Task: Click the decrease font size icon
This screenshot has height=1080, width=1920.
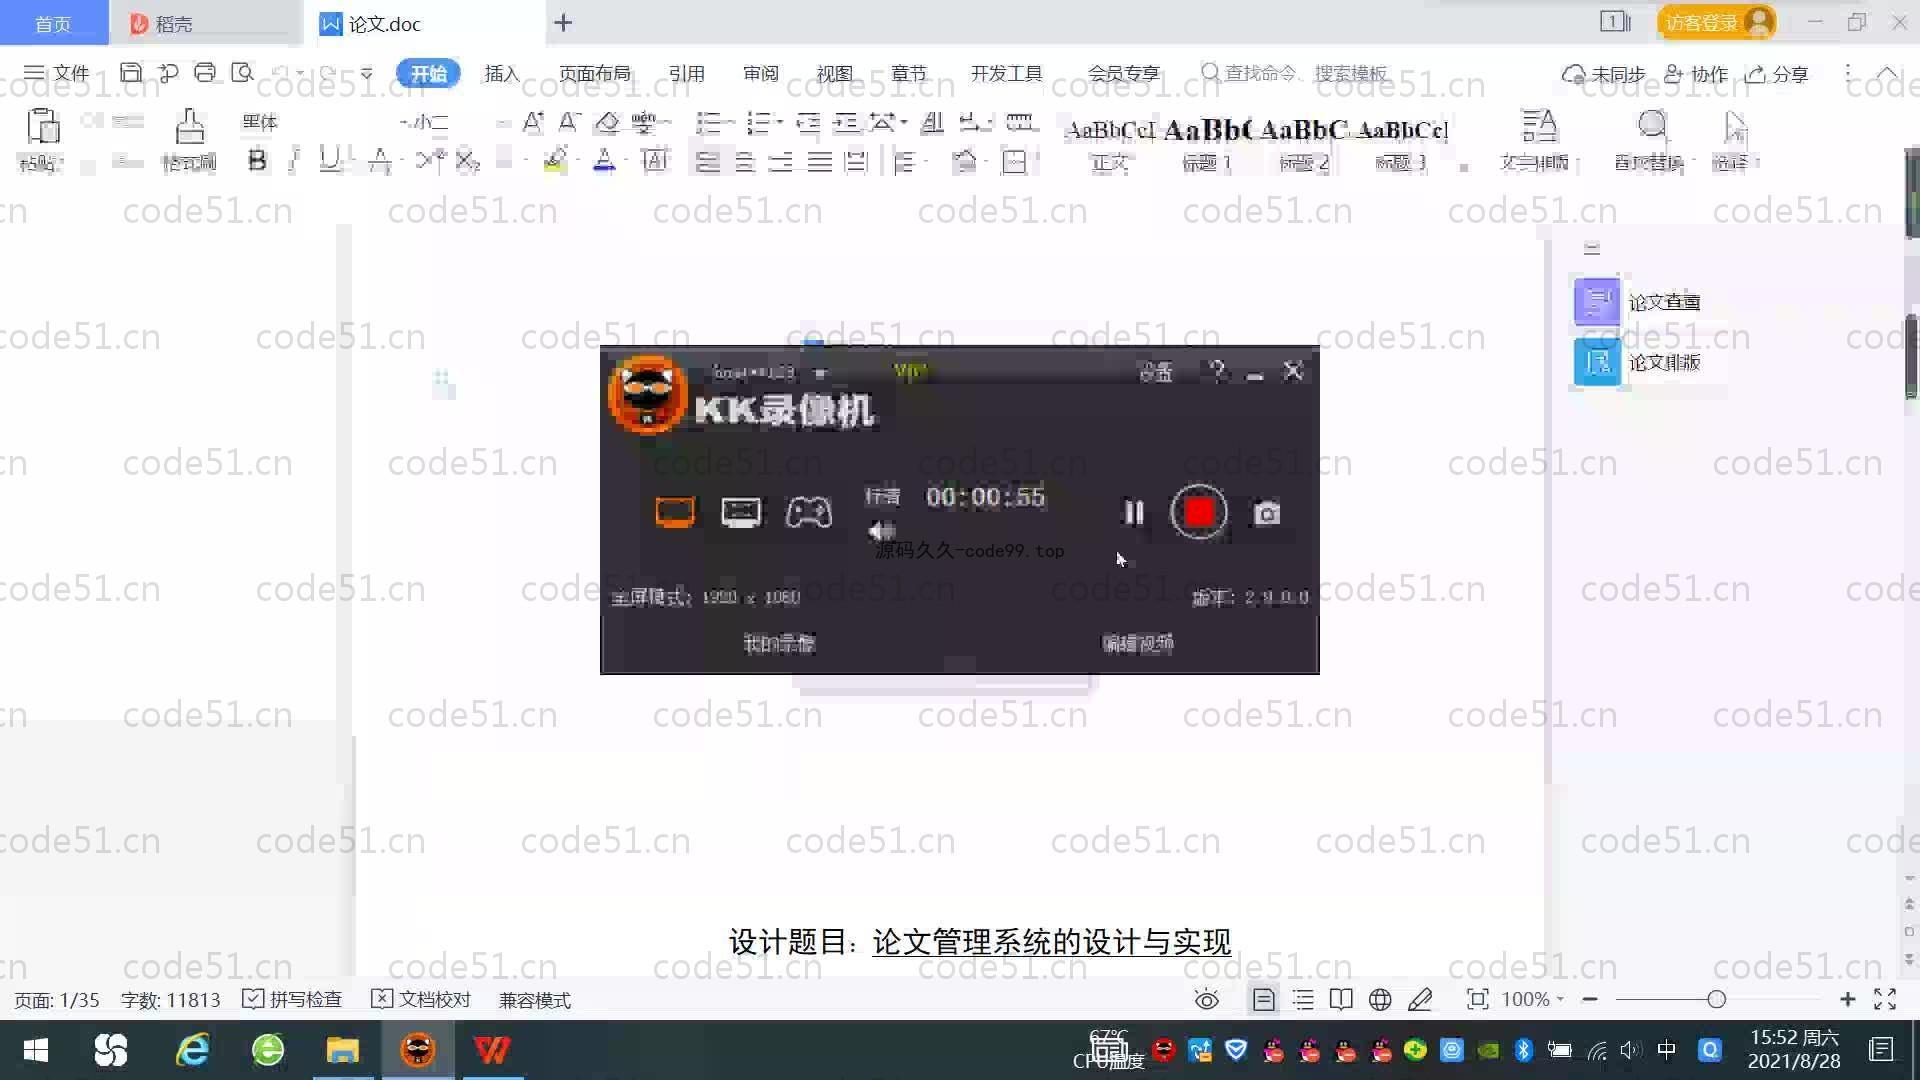Action: (569, 123)
